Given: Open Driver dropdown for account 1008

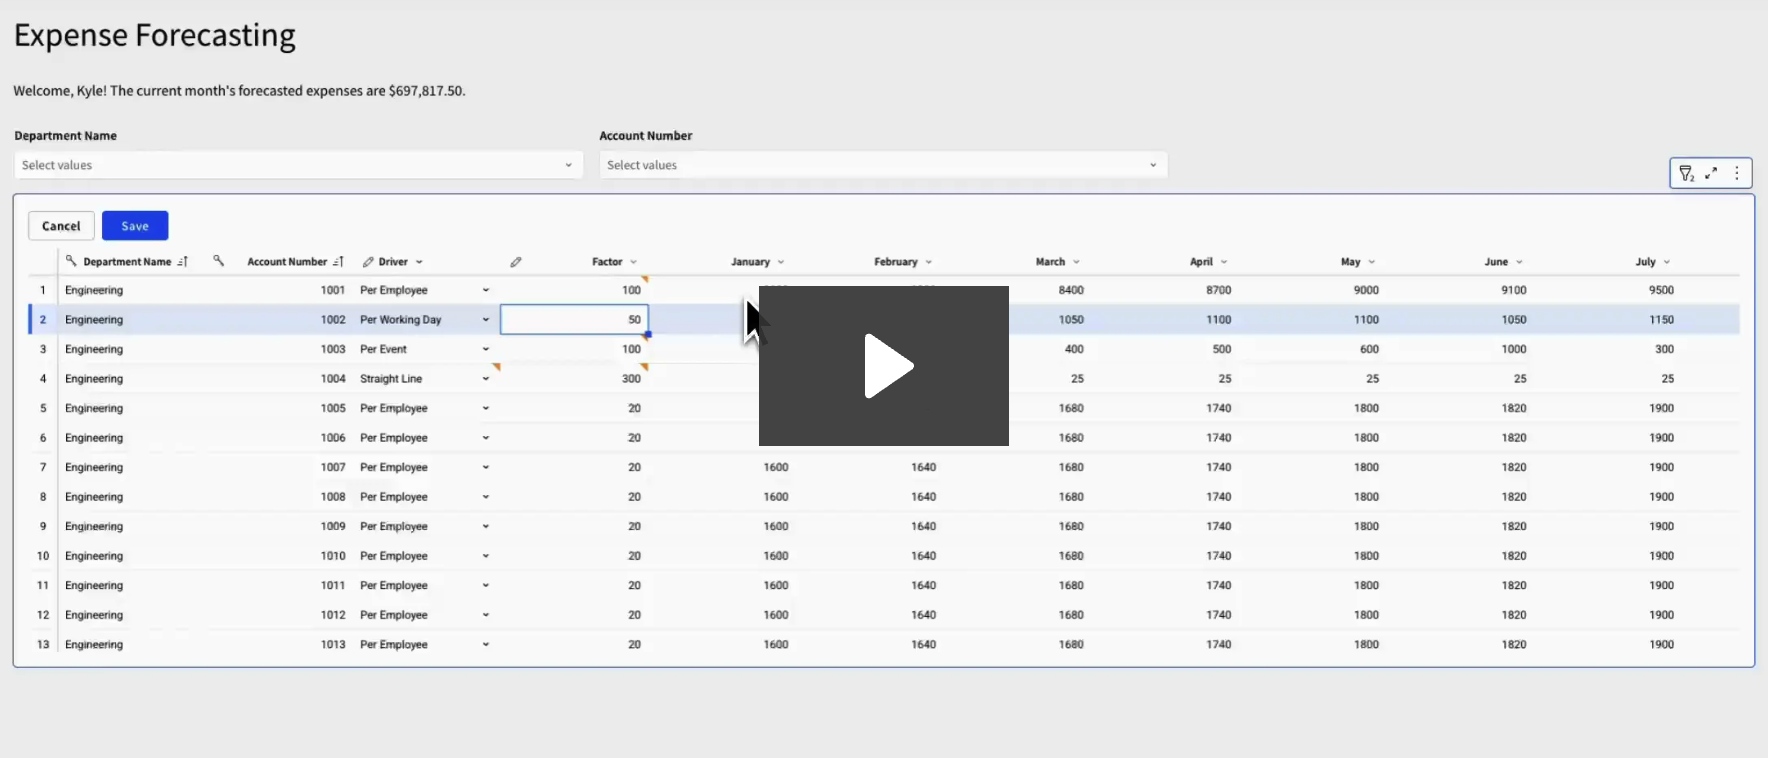Looking at the screenshot, I should (486, 497).
